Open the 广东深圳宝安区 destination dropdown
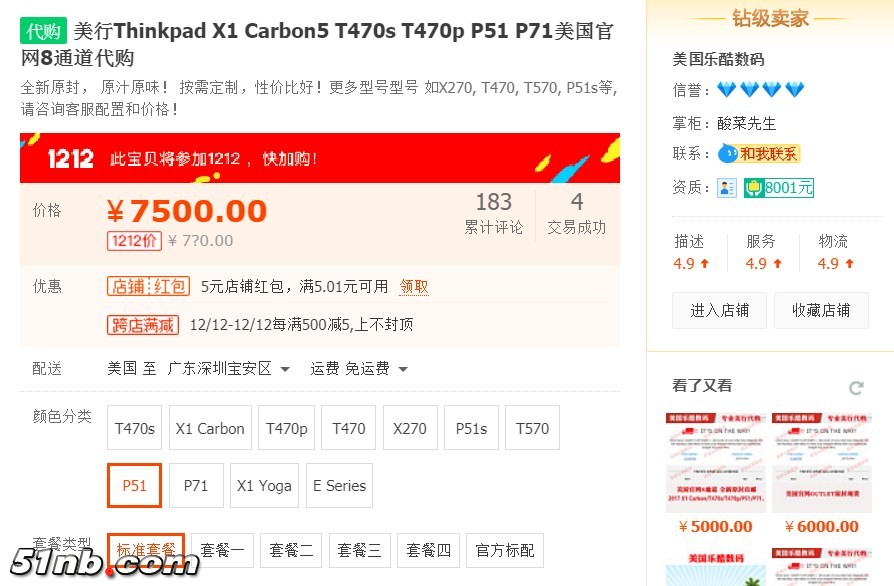Viewport: 894px width, 586px height. [229, 369]
